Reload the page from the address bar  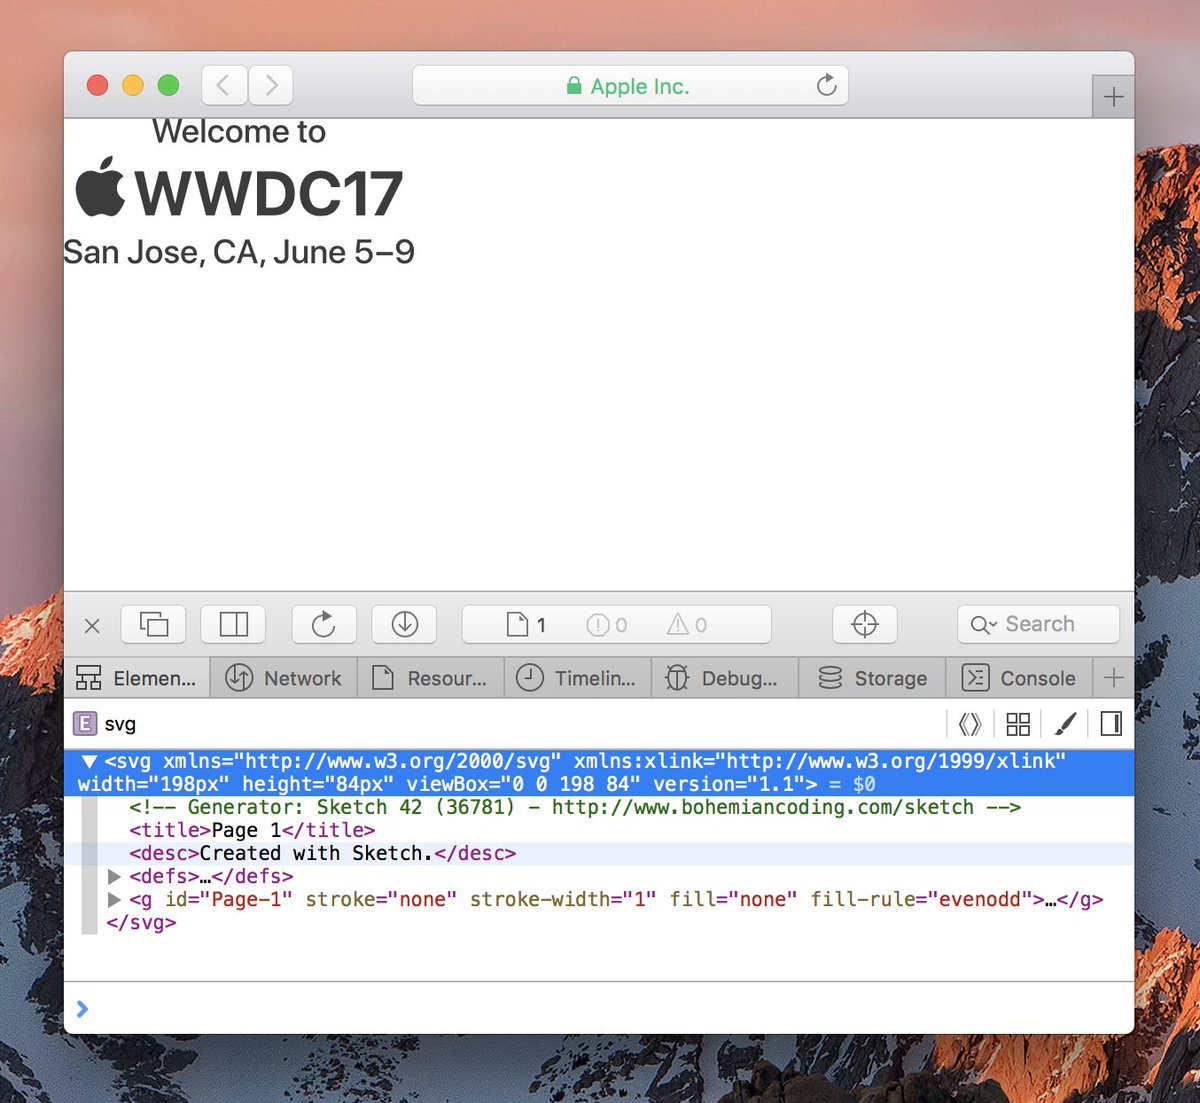(826, 86)
